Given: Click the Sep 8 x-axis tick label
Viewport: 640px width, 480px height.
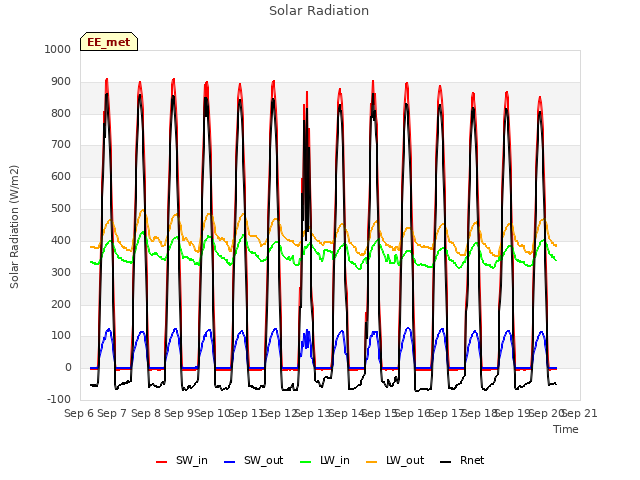Looking at the screenshot, I should pos(146,413).
